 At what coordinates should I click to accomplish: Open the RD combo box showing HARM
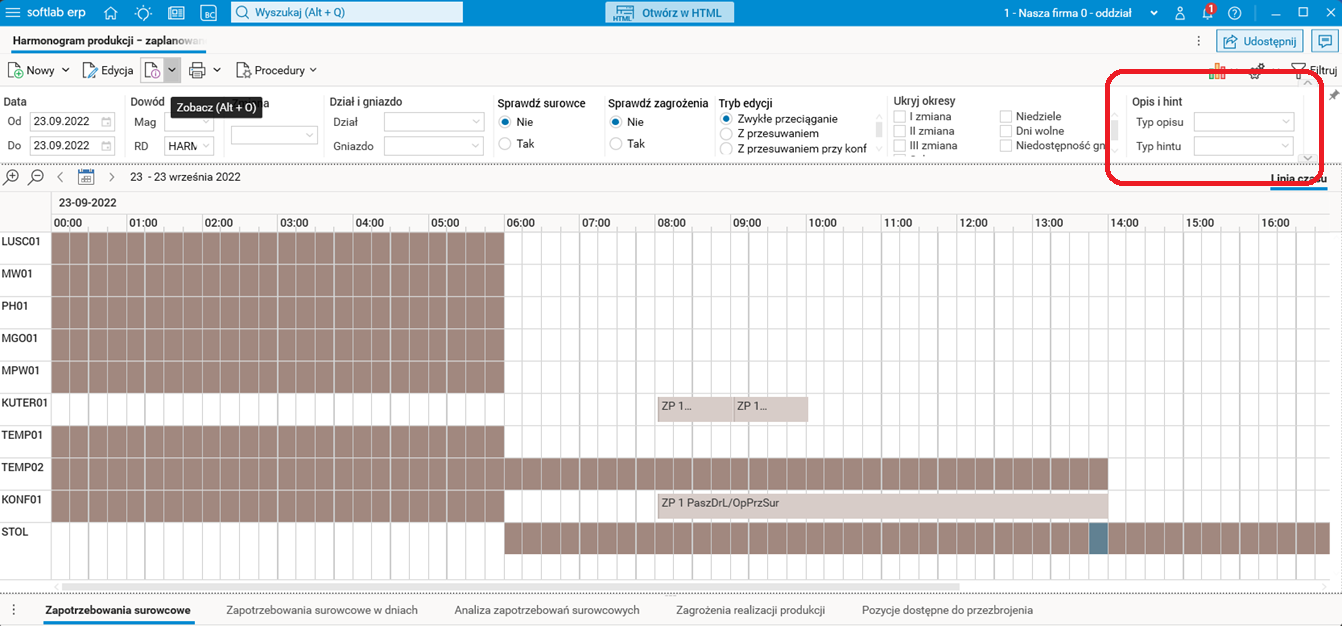tap(189, 146)
